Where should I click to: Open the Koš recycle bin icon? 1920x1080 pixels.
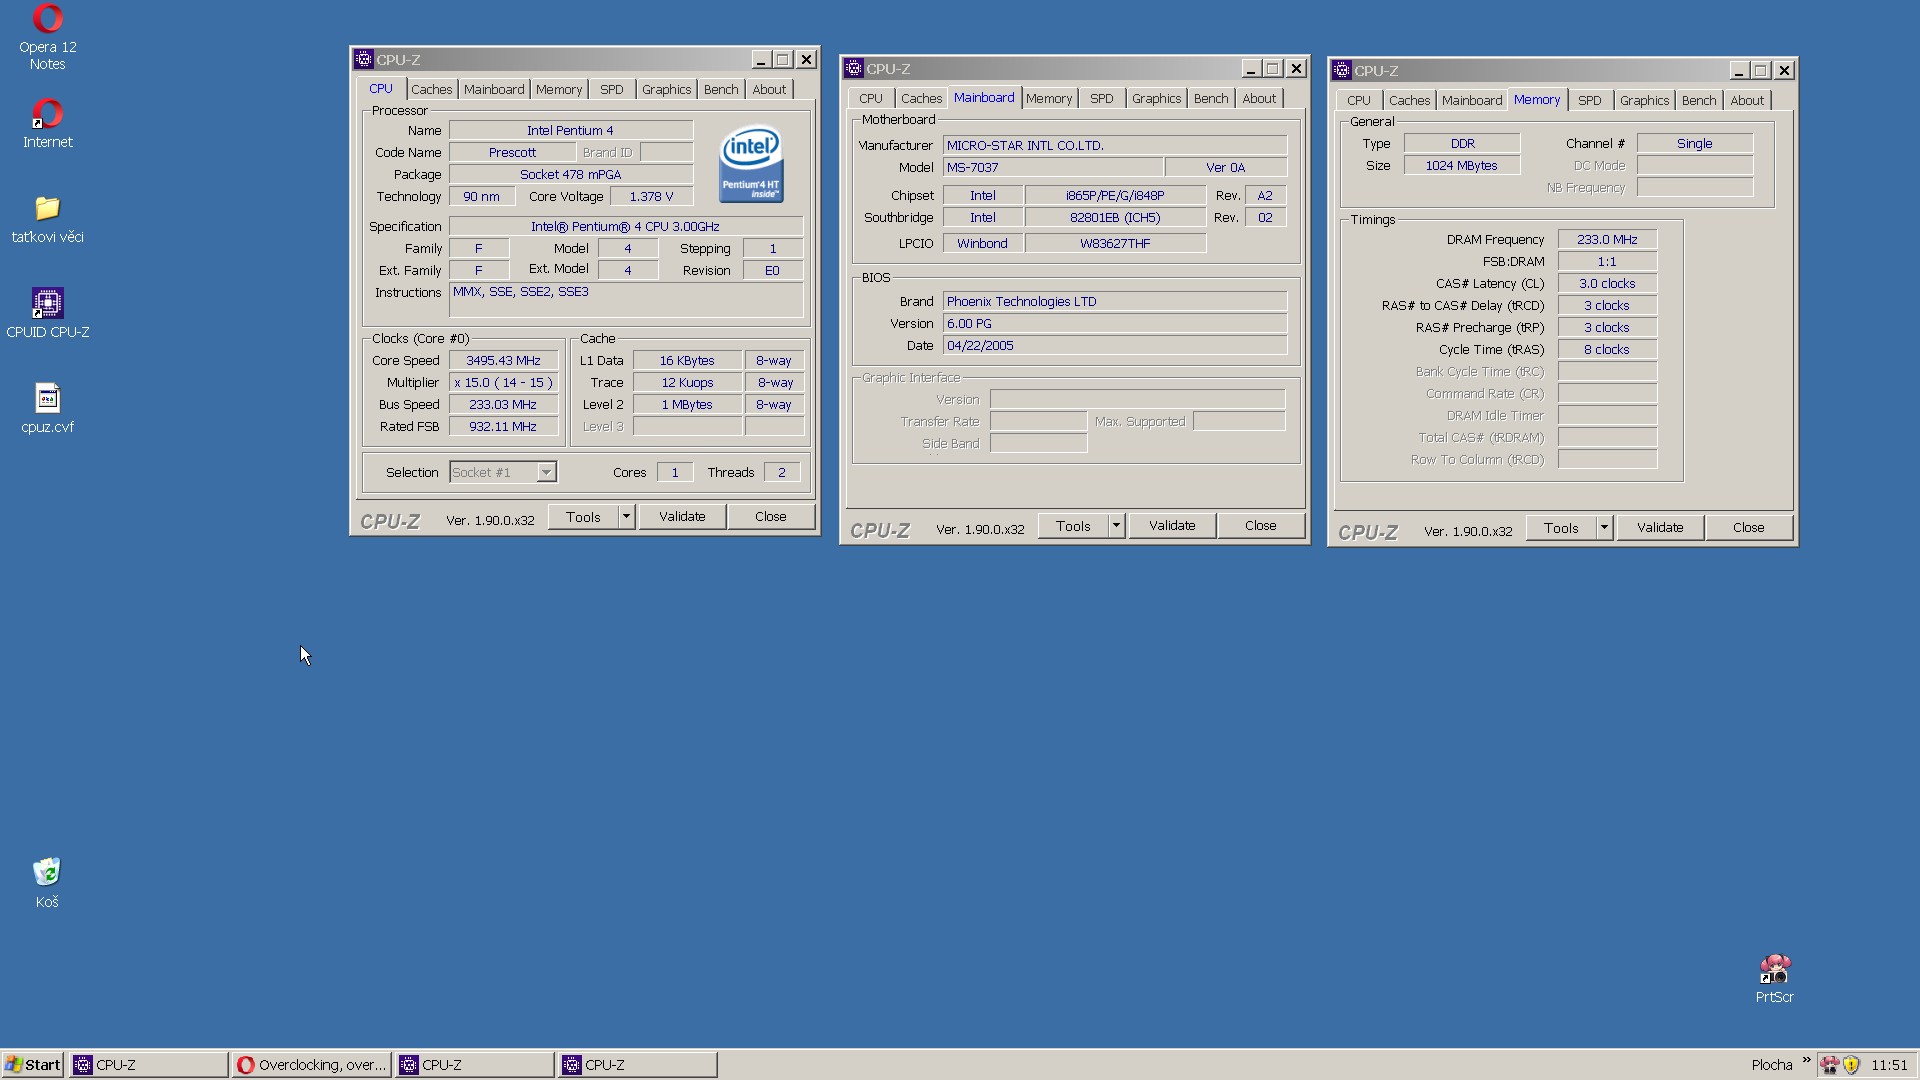pyautogui.click(x=47, y=882)
